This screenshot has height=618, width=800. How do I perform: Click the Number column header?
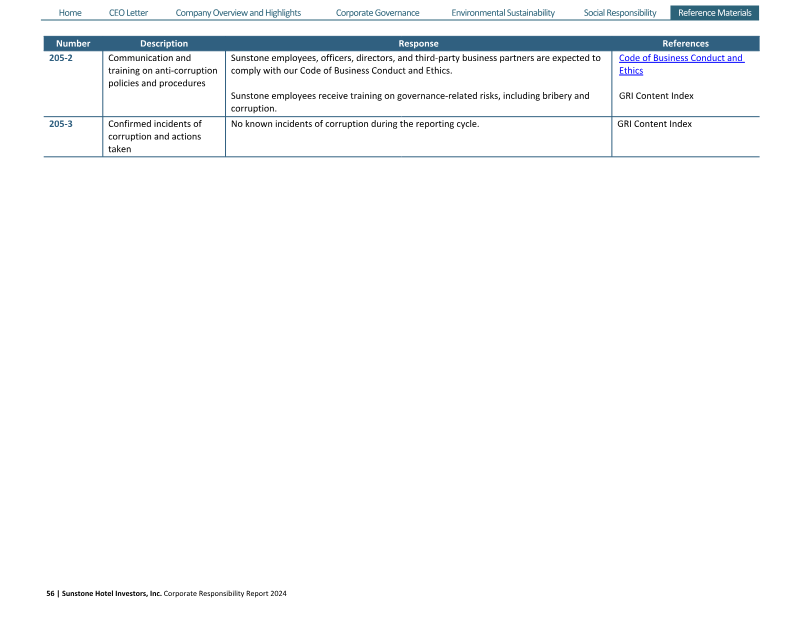73,43
